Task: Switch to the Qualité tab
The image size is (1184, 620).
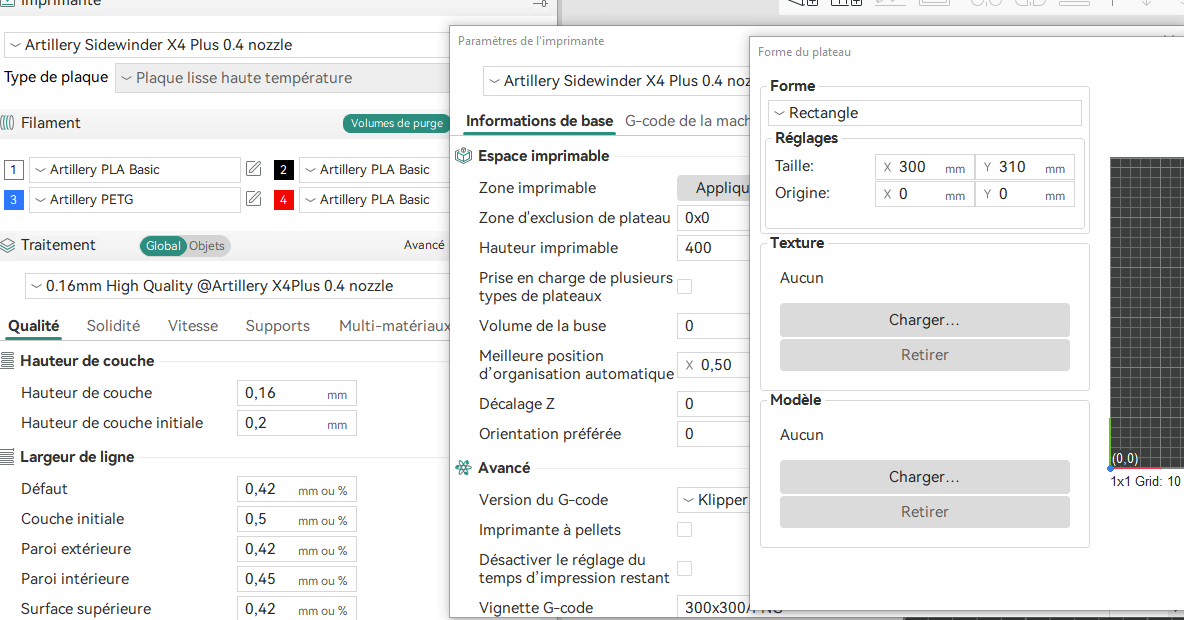Action: coord(34,325)
